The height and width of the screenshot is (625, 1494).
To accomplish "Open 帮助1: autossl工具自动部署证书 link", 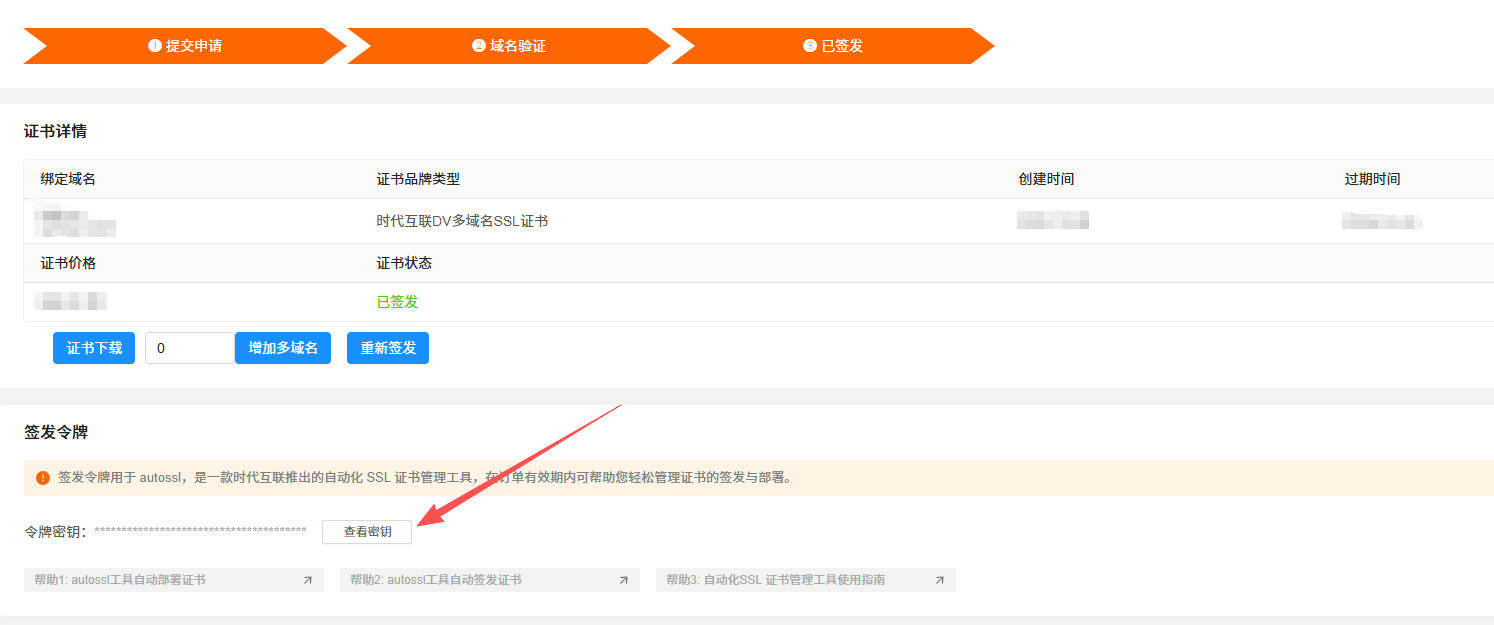I will tap(120, 580).
